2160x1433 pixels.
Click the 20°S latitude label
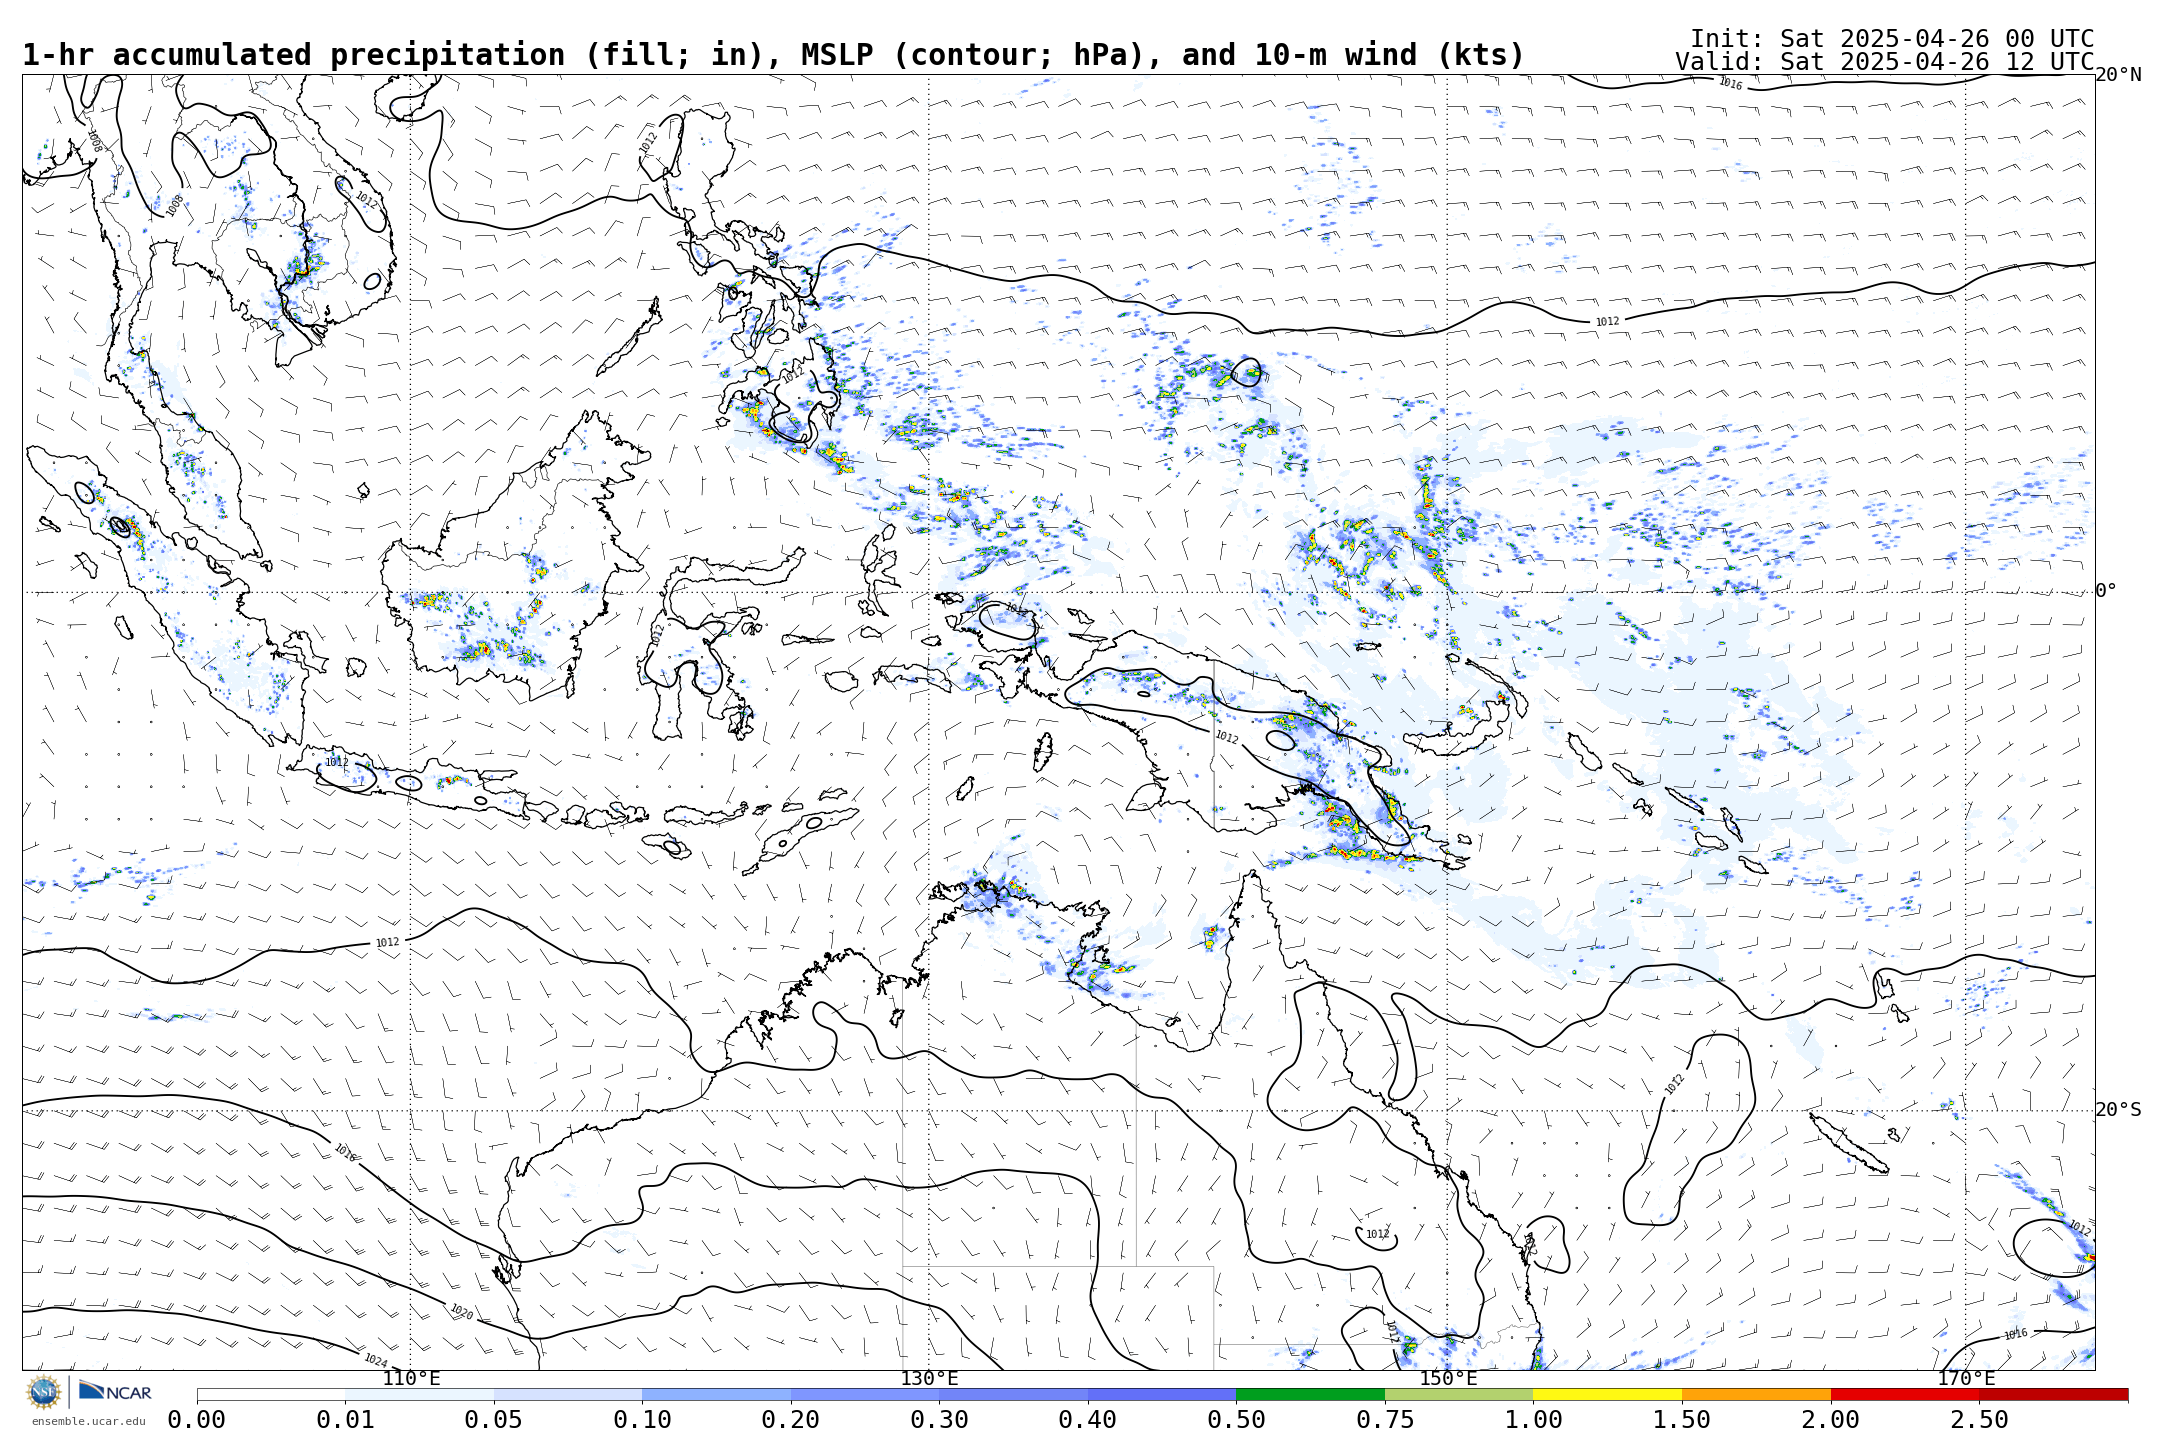[x=2118, y=1110]
